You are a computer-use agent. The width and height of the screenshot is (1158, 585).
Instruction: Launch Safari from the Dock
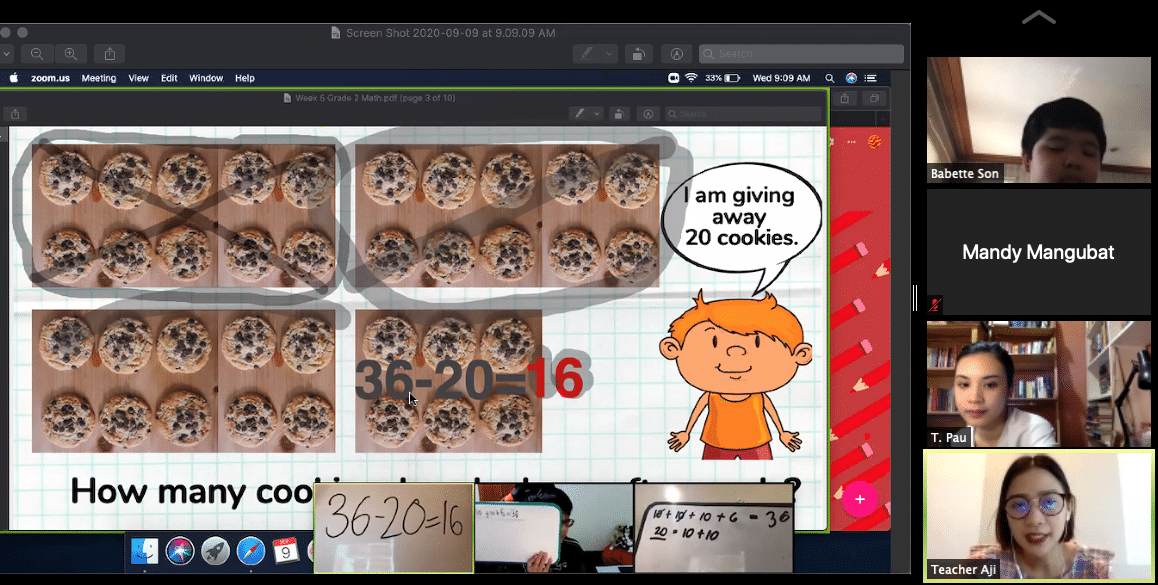coord(250,551)
